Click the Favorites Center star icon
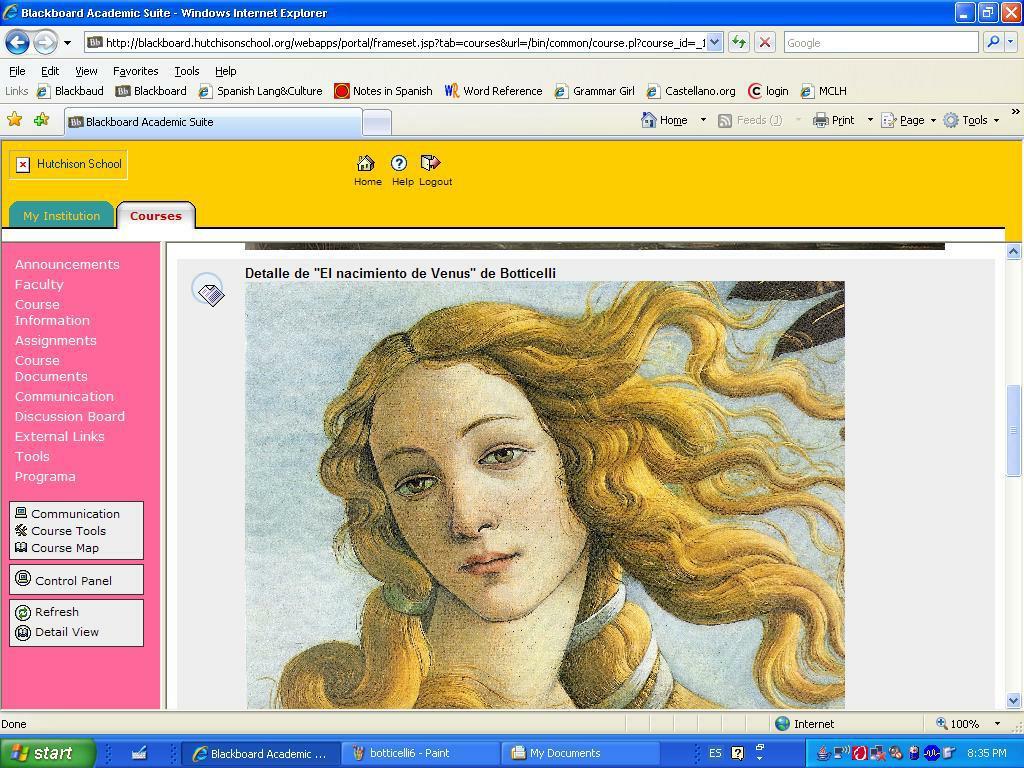The image size is (1024, 768). click(14, 120)
